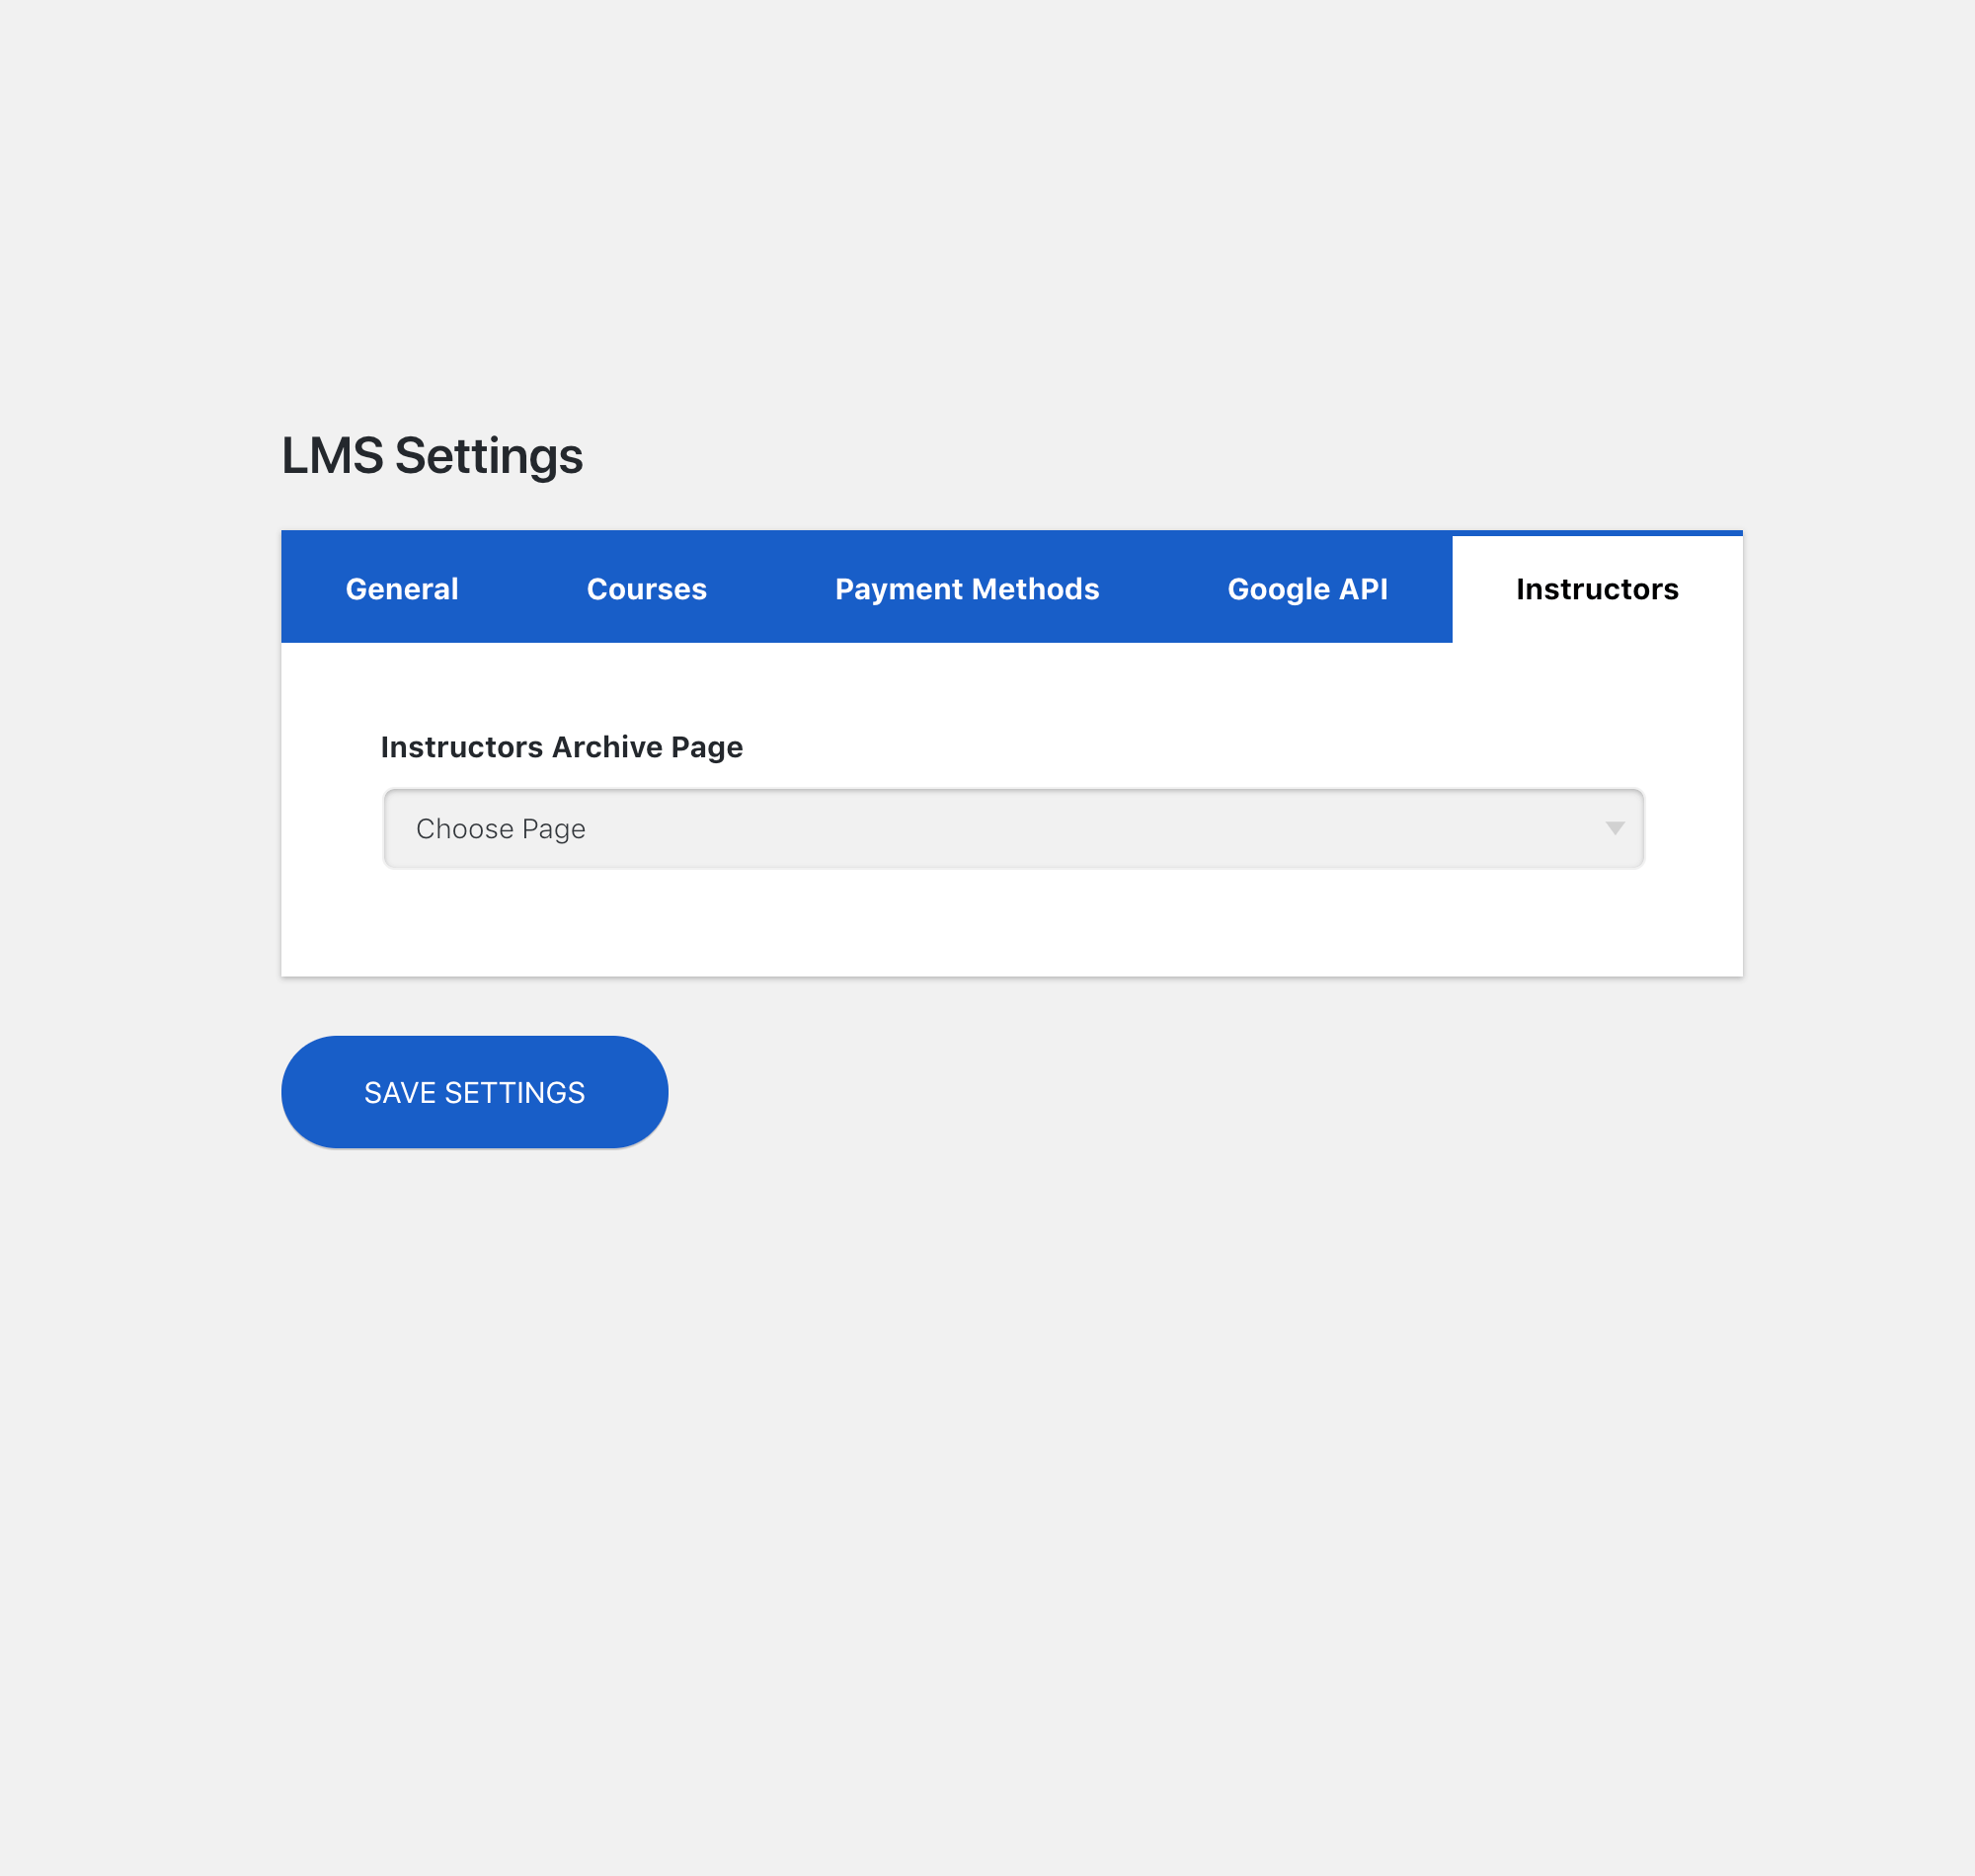The image size is (1975, 1876).
Task: Open the Choose Page dropdown
Action: tap(1012, 828)
